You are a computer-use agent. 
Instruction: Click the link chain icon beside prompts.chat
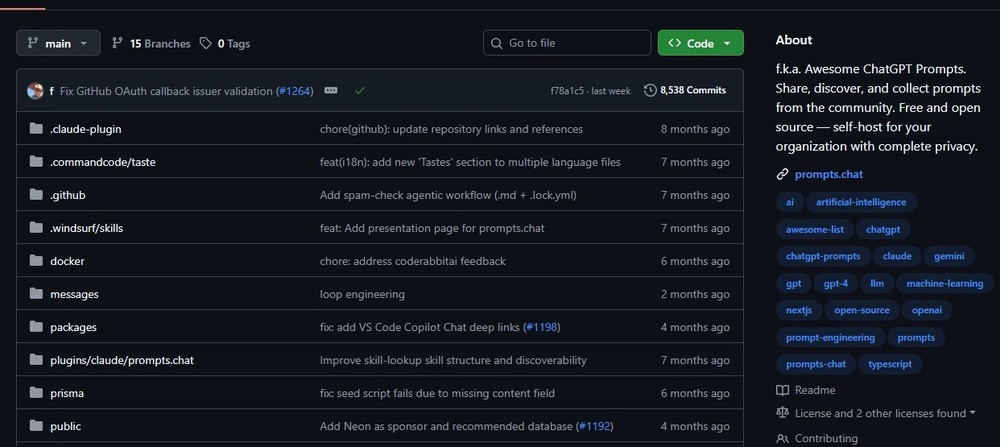pyautogui.click(x=782, y=175)
